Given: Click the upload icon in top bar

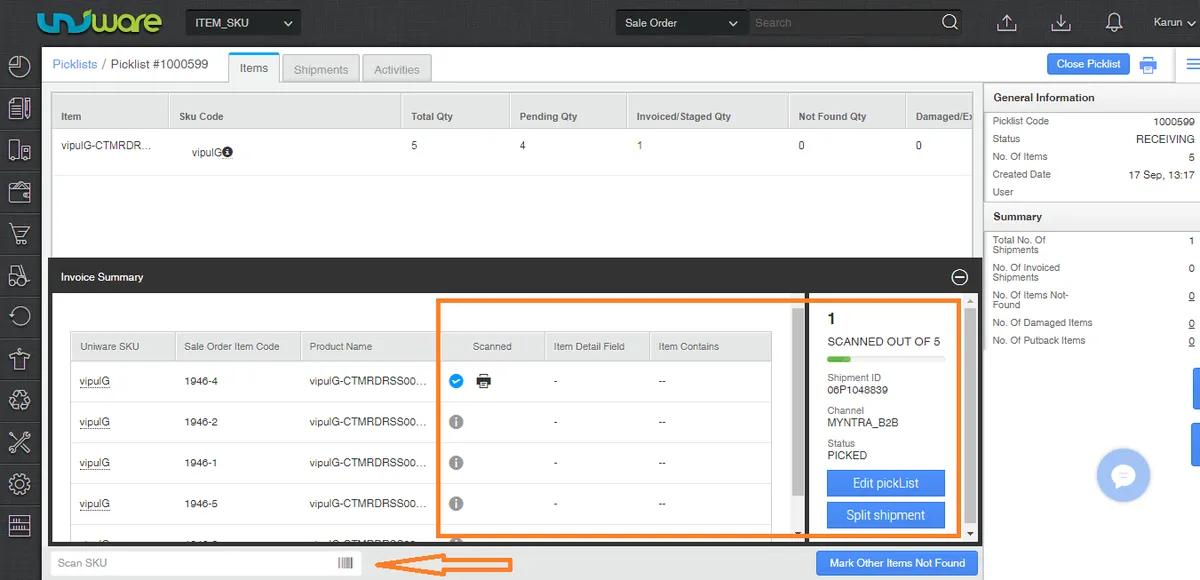Looking at the screenshot, I should coord(1007,23).
